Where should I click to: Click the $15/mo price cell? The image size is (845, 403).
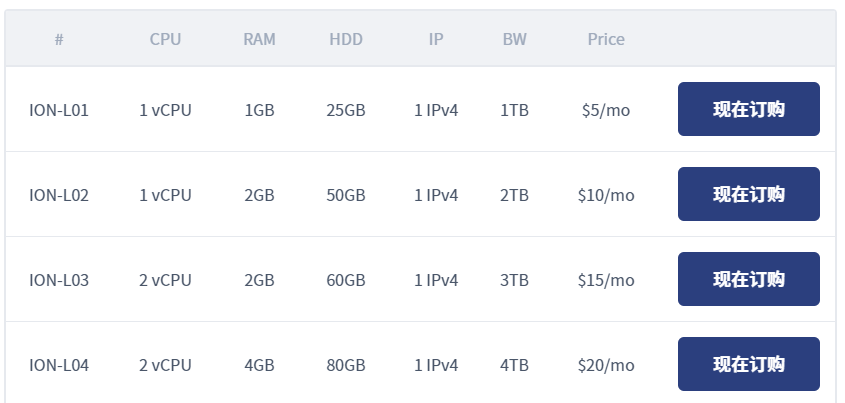point(606,280)
